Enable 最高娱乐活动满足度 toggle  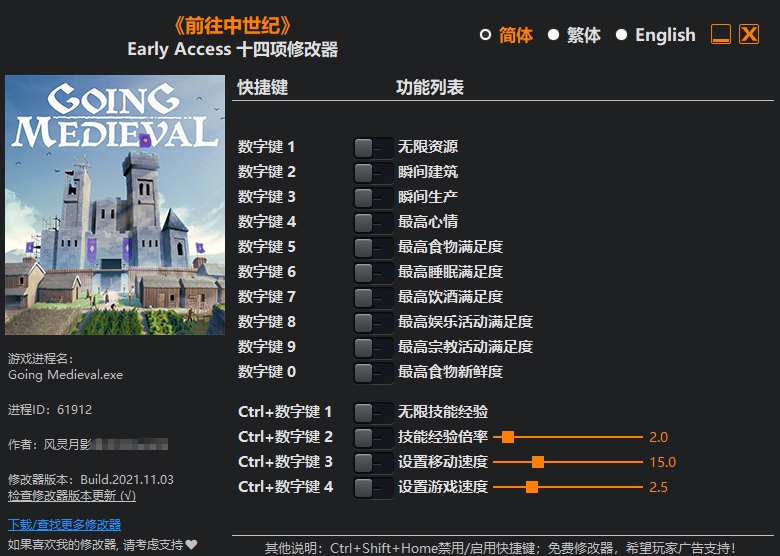pos(373,322)
